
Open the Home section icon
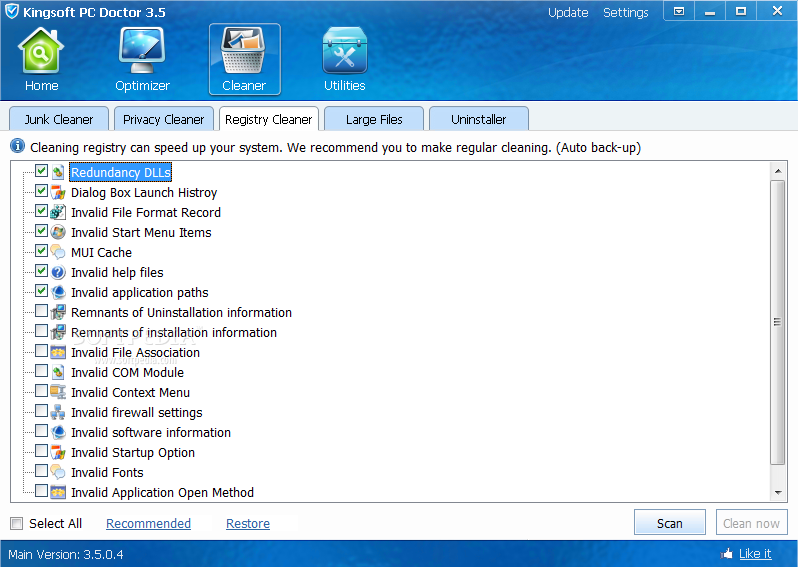(41, 51)
